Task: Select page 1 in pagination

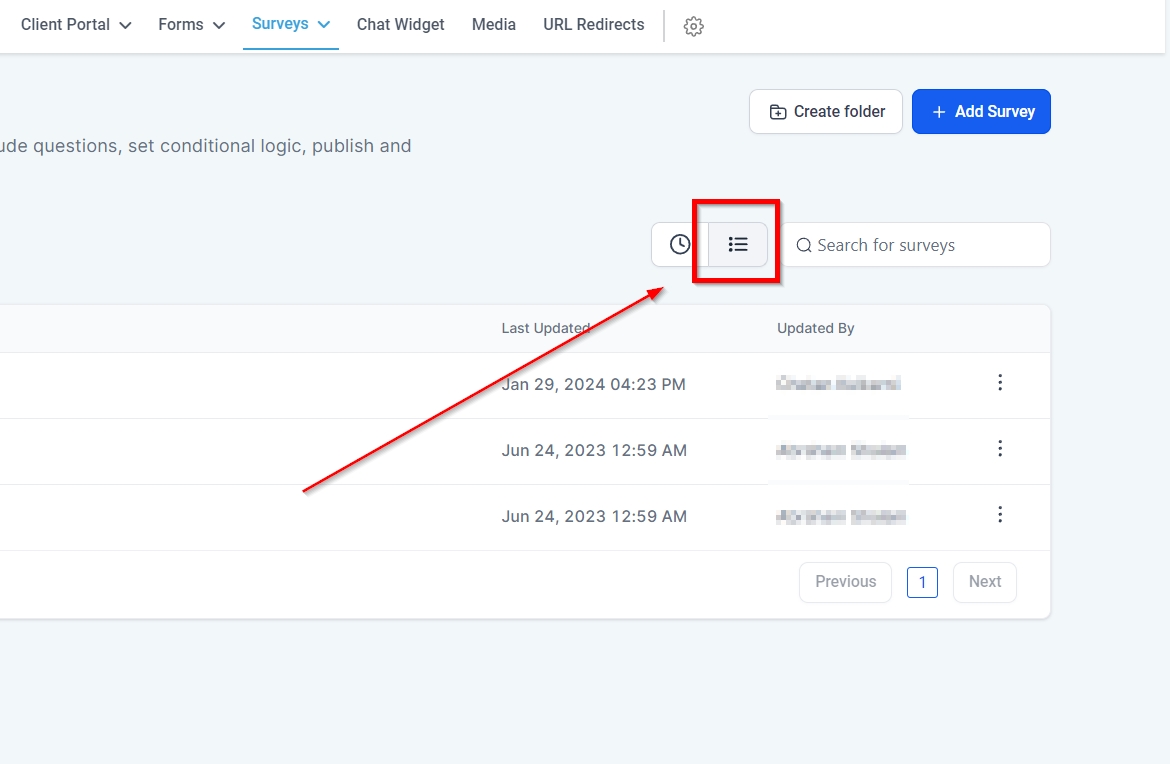Action: tap(922, 582)
